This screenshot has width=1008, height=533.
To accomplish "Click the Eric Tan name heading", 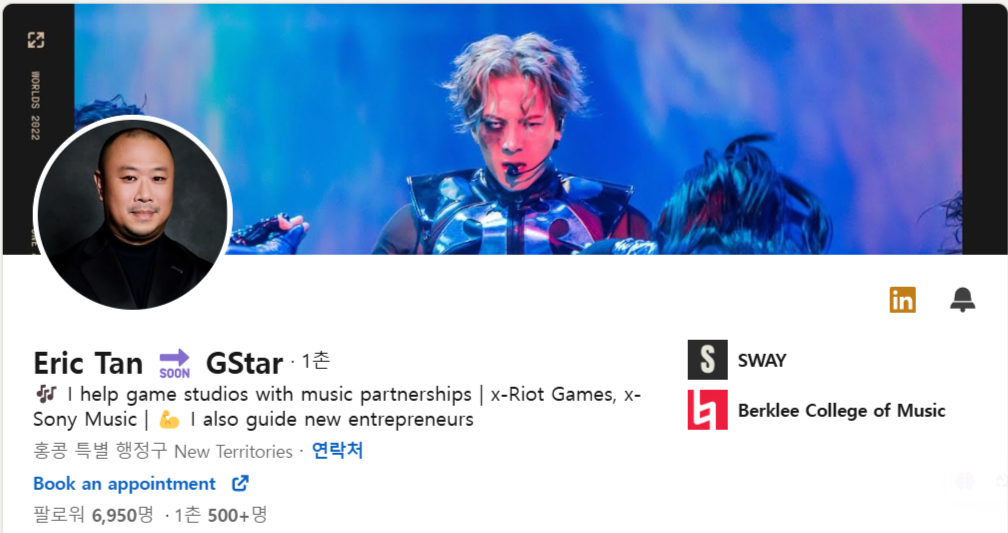I will (88, 364).
